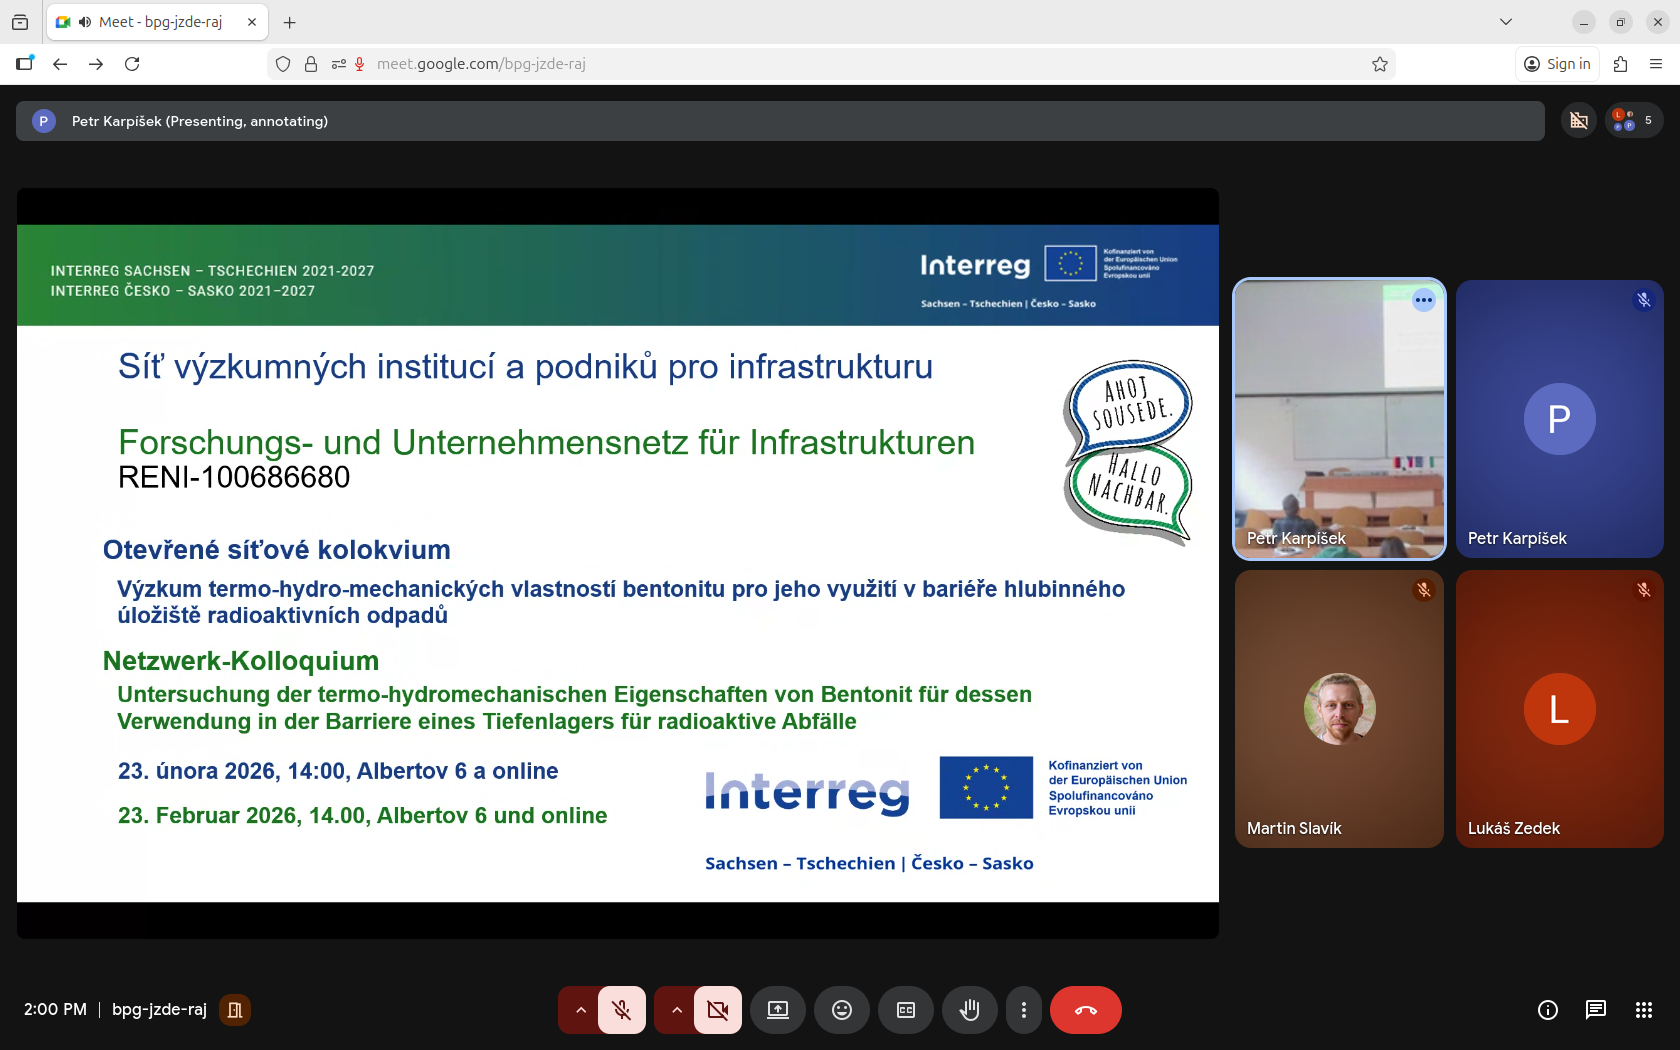
Task: Open a new browser tab
Action: click(290, 22)
